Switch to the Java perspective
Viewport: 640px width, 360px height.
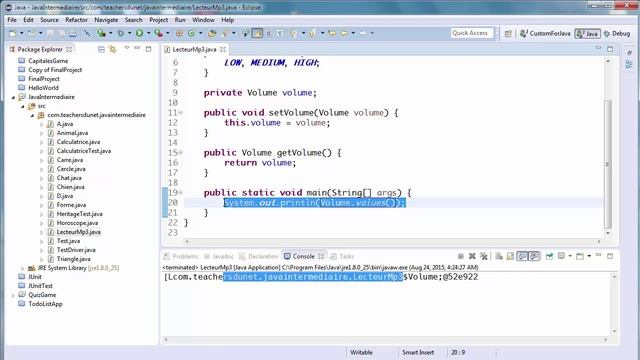tap(587, 33)
